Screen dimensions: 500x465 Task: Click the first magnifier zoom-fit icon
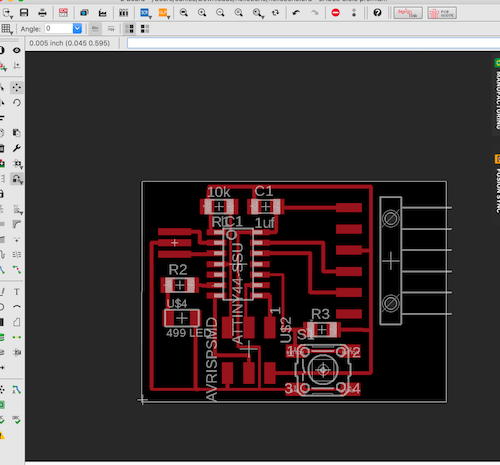(x=183, y=13)
